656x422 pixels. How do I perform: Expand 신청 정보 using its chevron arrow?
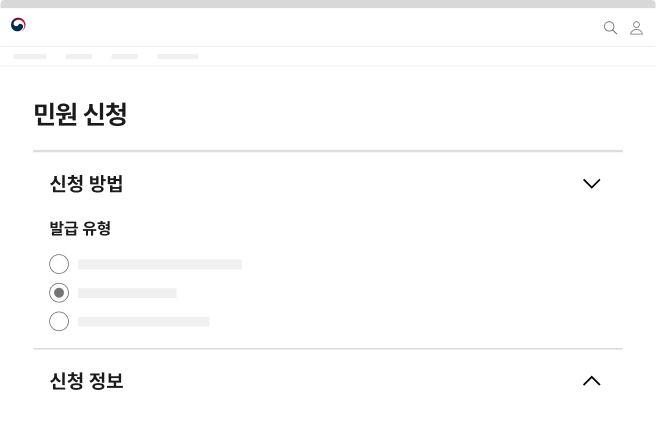pyautogui.click(x=591, y=381)
